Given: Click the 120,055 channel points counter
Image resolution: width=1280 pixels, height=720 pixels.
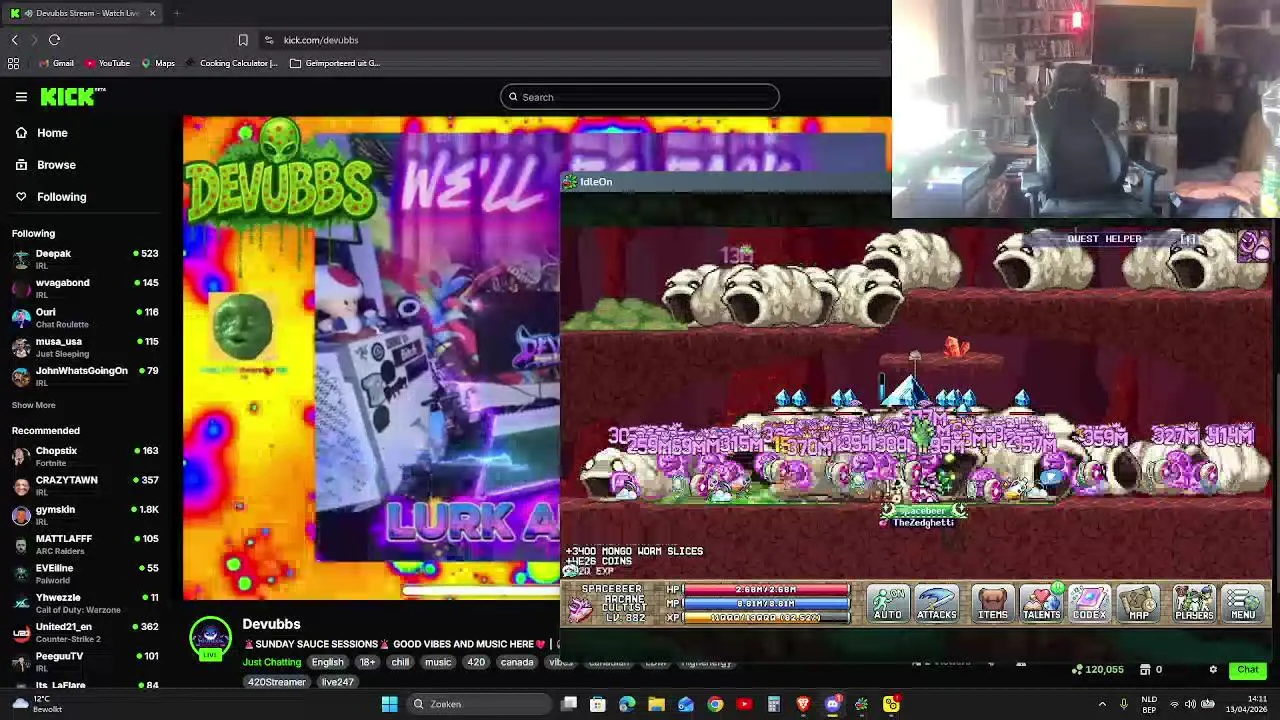Looking at the screenshot, I should tap(1098, 670).
